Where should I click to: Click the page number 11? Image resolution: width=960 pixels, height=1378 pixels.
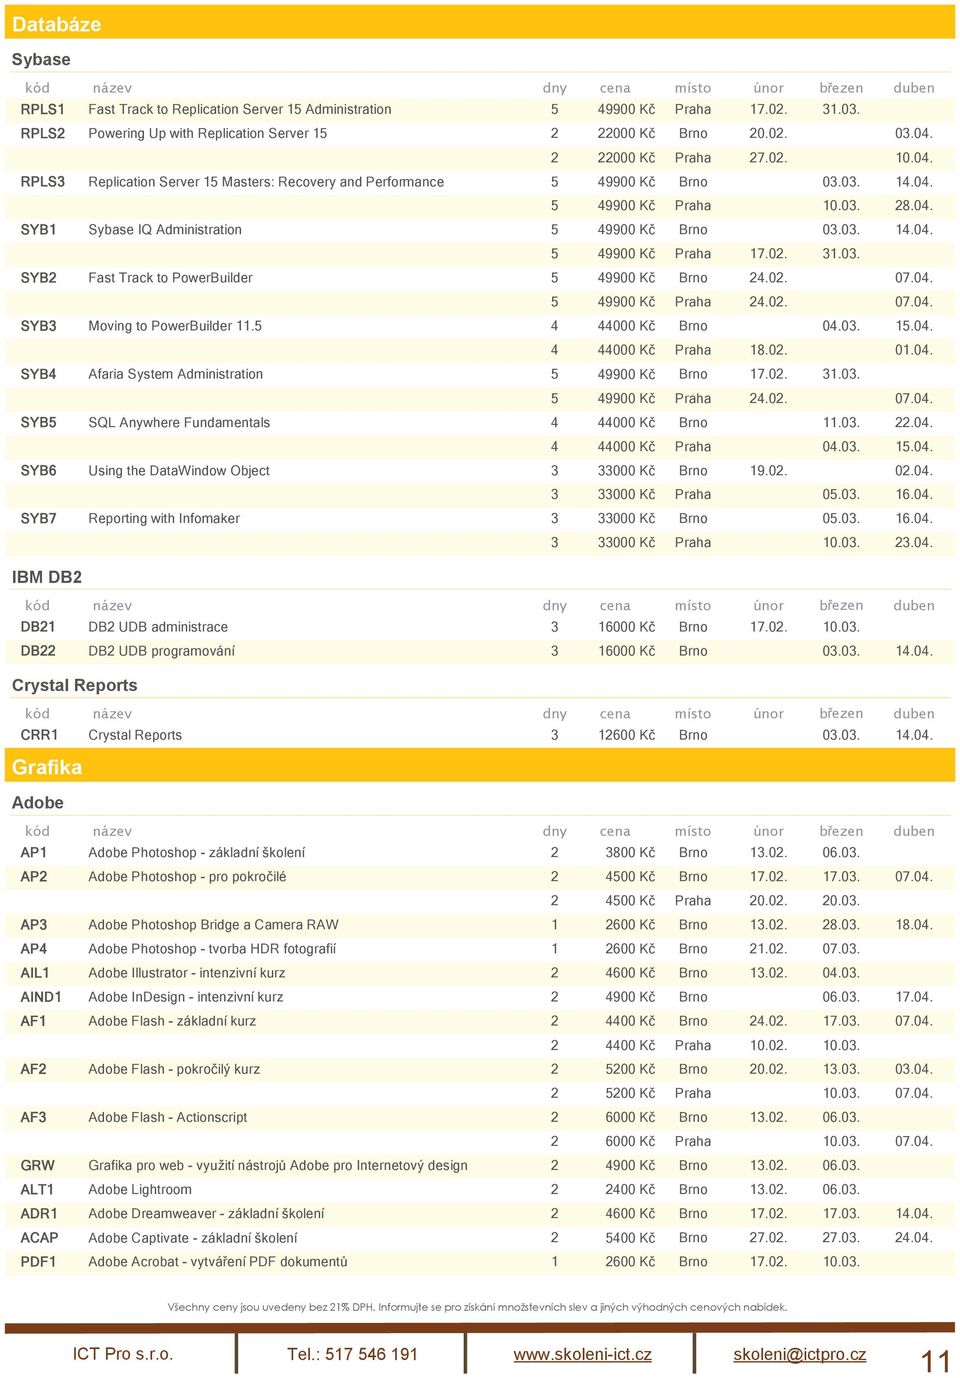tap(936, 1361)
